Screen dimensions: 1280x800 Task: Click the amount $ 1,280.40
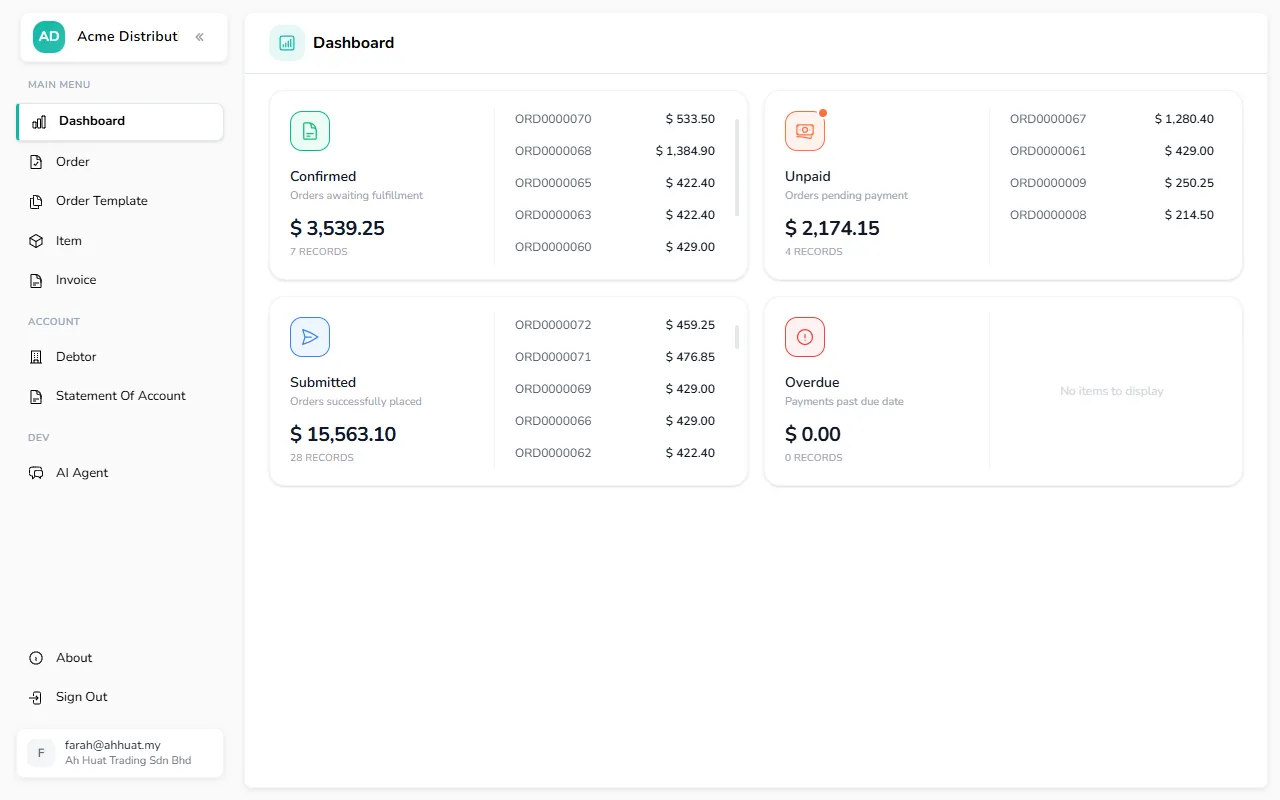(1184, 119)
